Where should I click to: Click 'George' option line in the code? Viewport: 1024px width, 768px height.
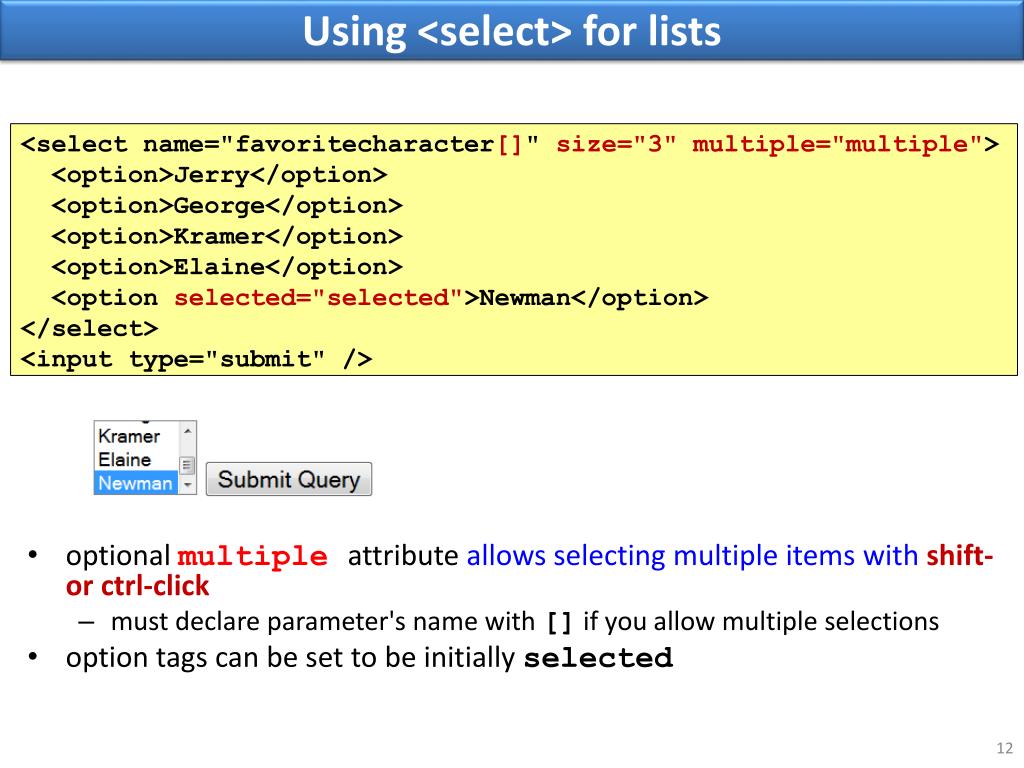(227, 206)
